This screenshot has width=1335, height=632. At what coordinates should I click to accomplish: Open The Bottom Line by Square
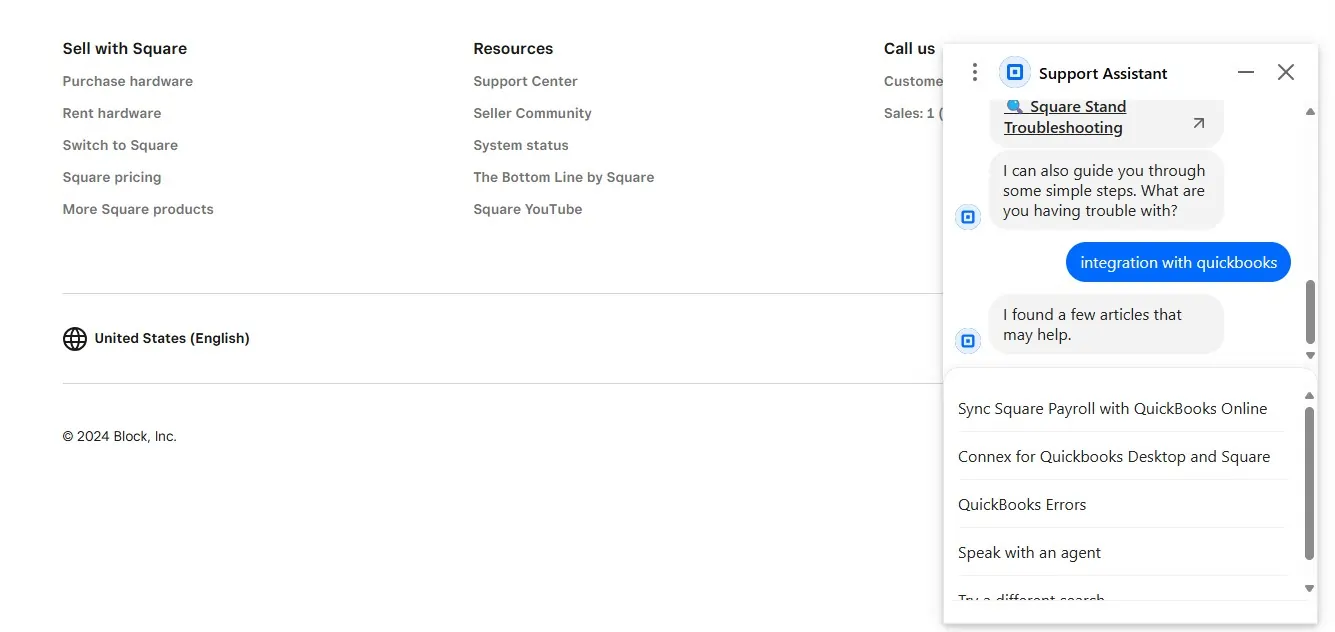click(563, 177)
